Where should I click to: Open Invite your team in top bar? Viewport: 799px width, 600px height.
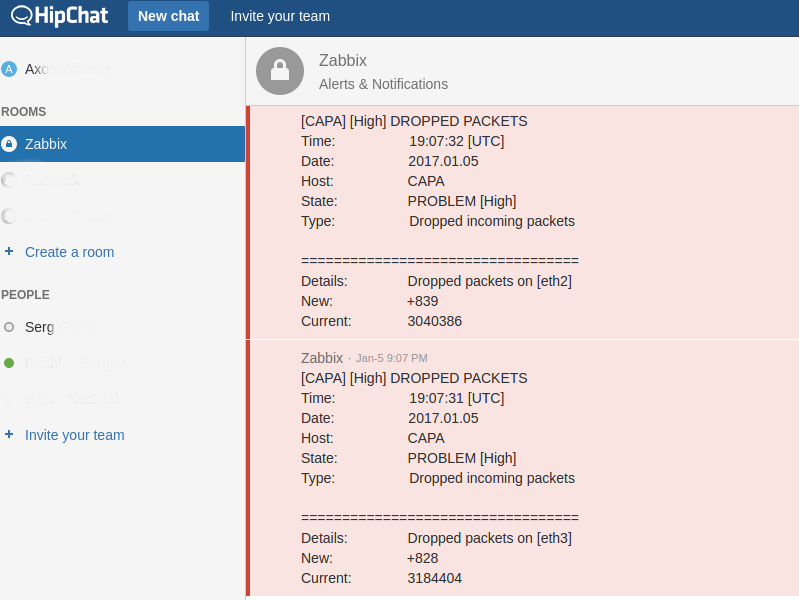click(x=280, y=16)
